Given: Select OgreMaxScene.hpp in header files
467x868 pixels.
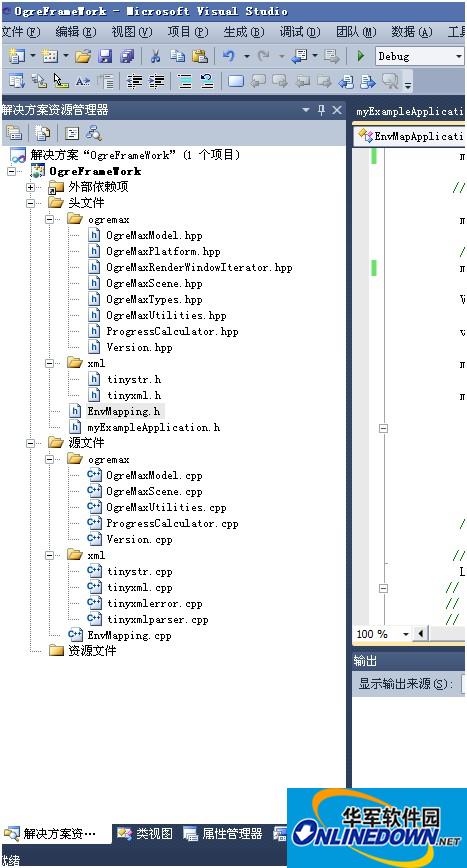Looking at the screenshot, I should click(154, 283).
